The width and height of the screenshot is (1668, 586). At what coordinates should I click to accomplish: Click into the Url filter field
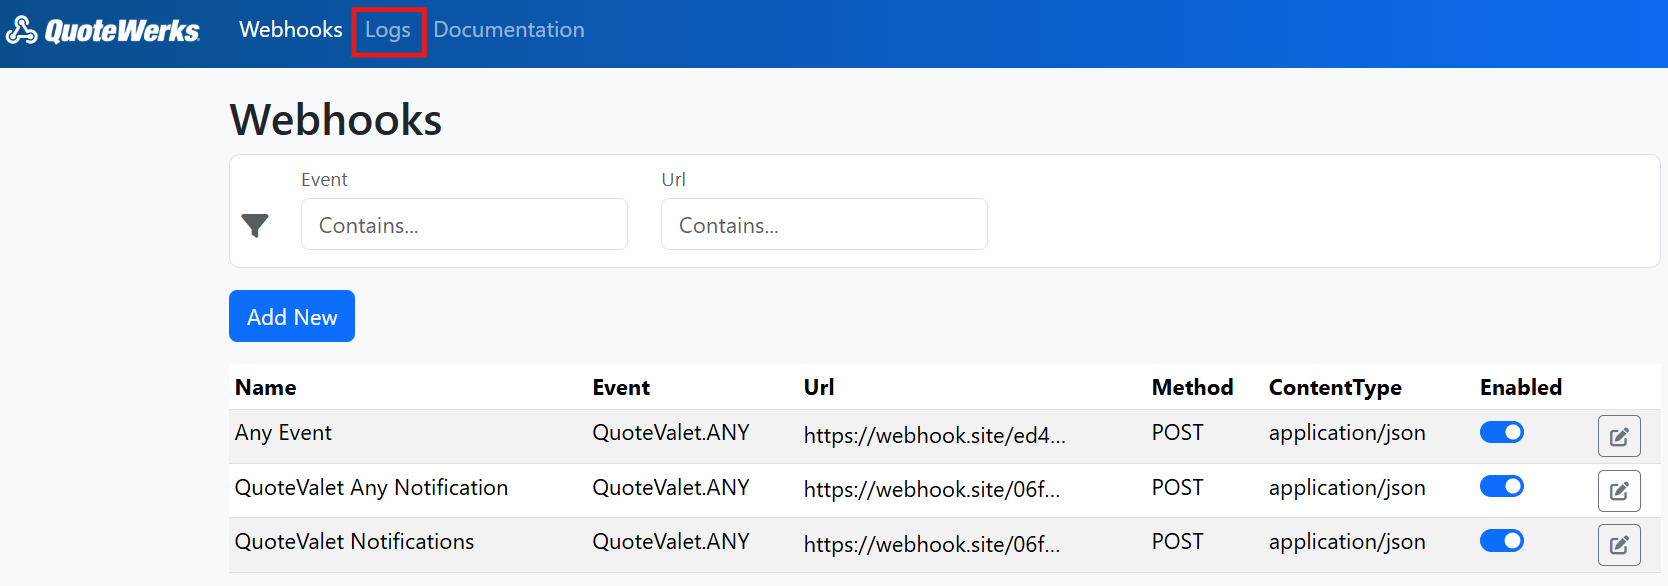(824, 225)
